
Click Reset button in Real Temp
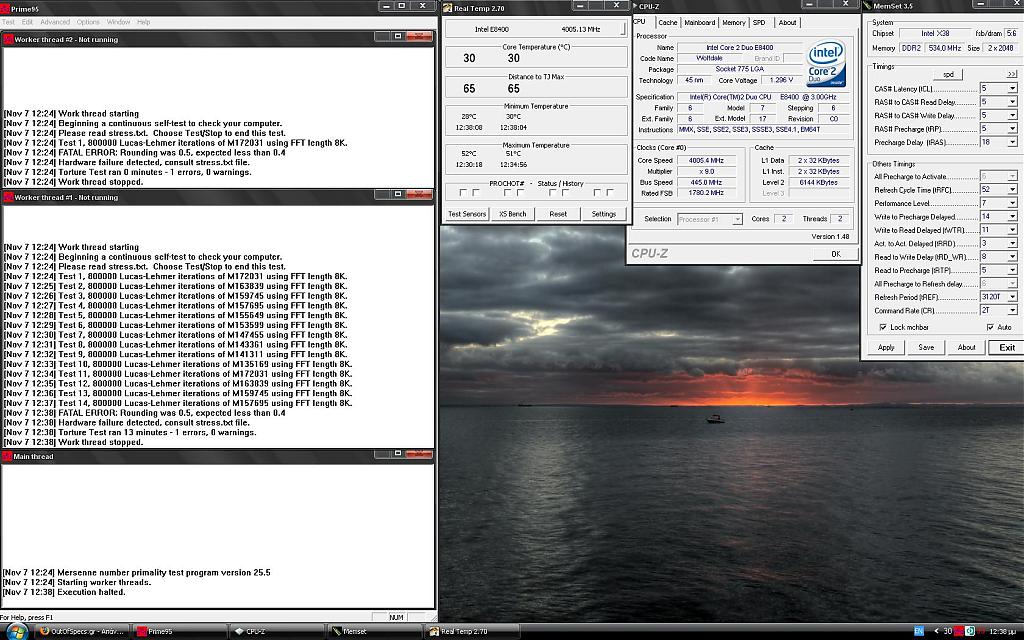[x=558, y=214]
